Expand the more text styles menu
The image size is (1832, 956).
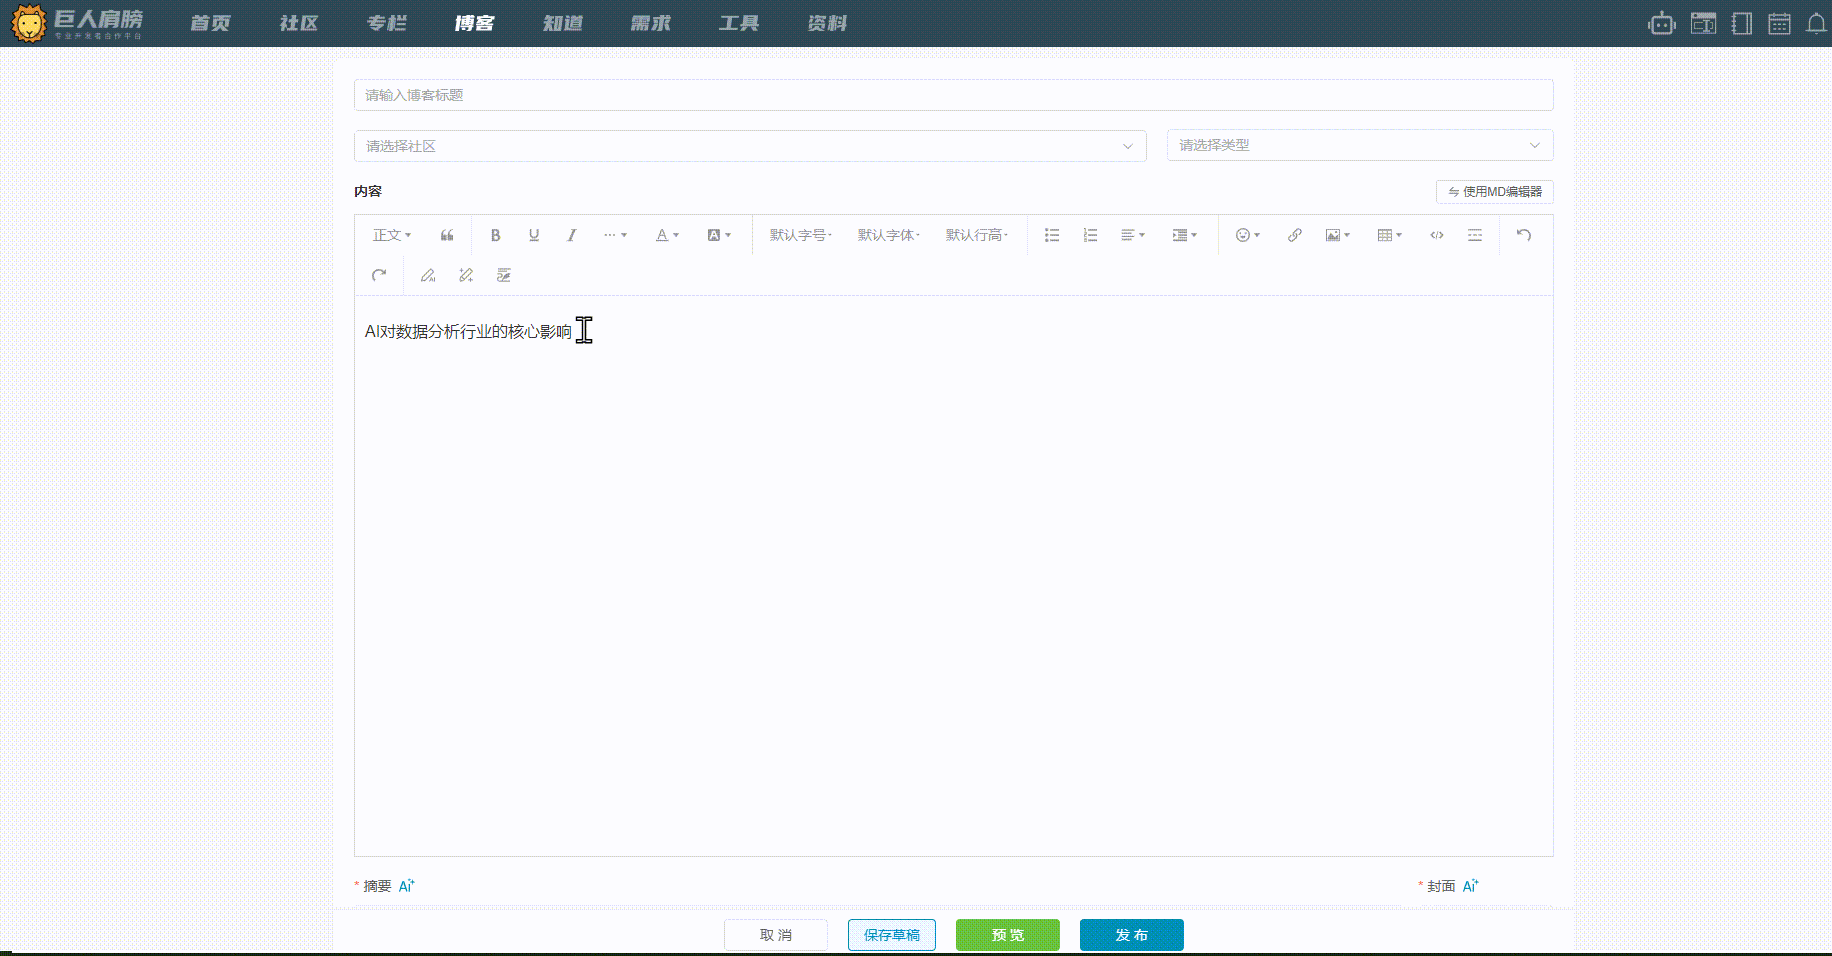click(615, 235)
